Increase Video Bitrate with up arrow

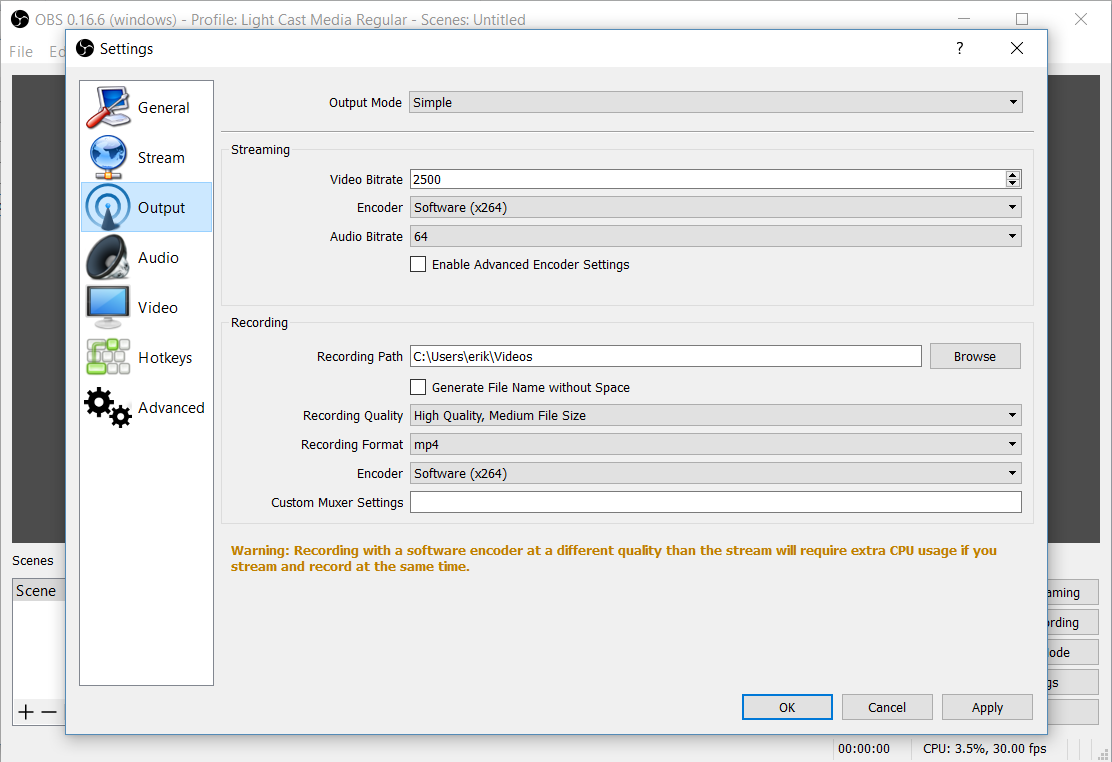coord(1013,175)
